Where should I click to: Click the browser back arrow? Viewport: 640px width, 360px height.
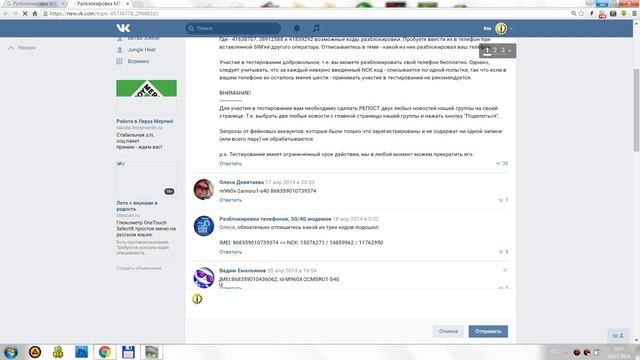click(6, 13)
